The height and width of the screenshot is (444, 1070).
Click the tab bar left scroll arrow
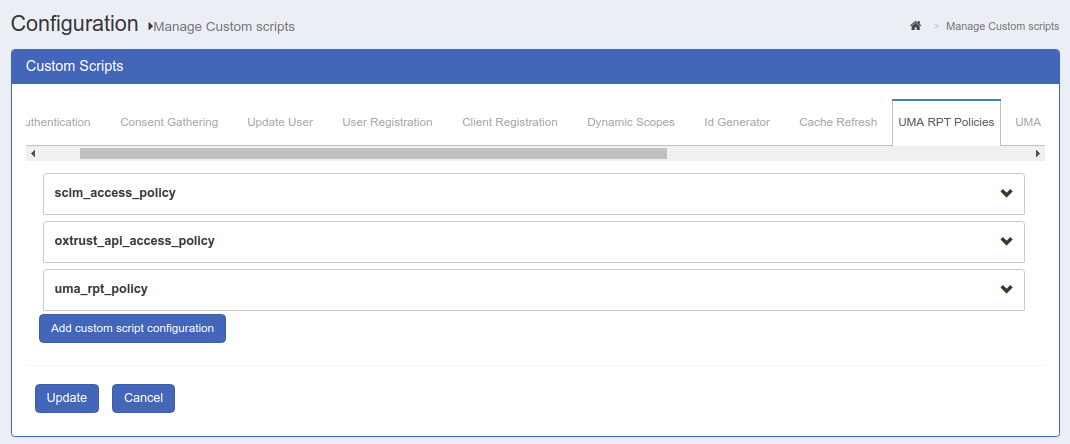click(33, 153)
